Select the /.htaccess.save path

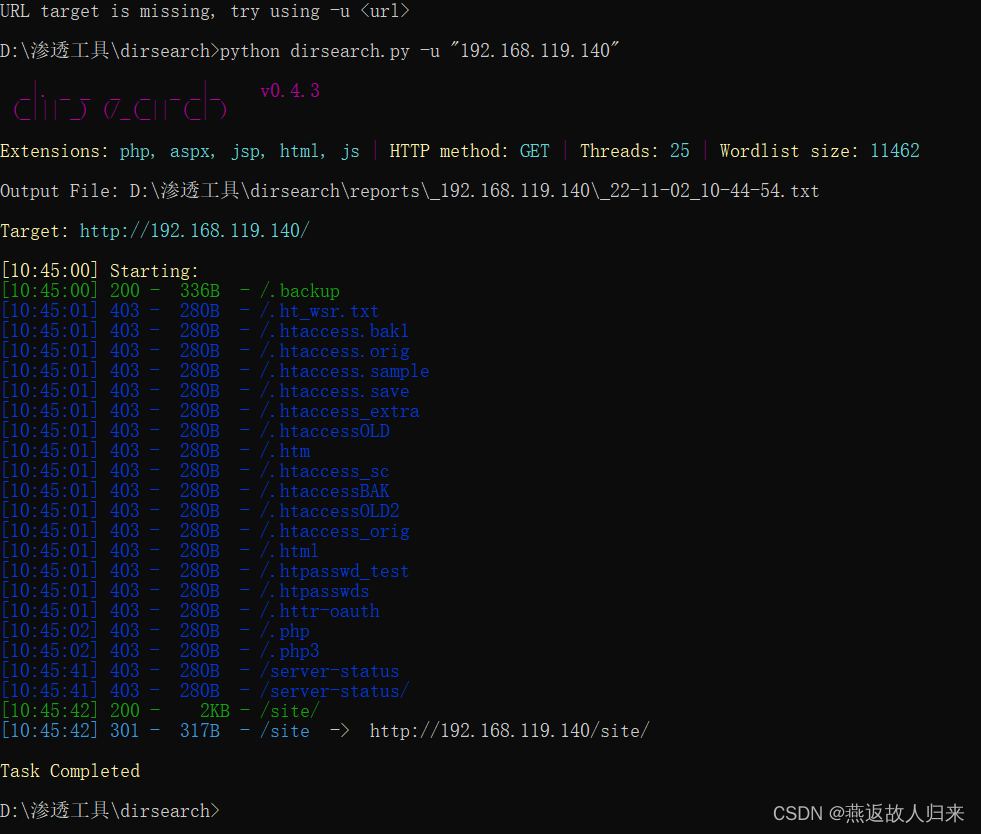coord(334,391)
